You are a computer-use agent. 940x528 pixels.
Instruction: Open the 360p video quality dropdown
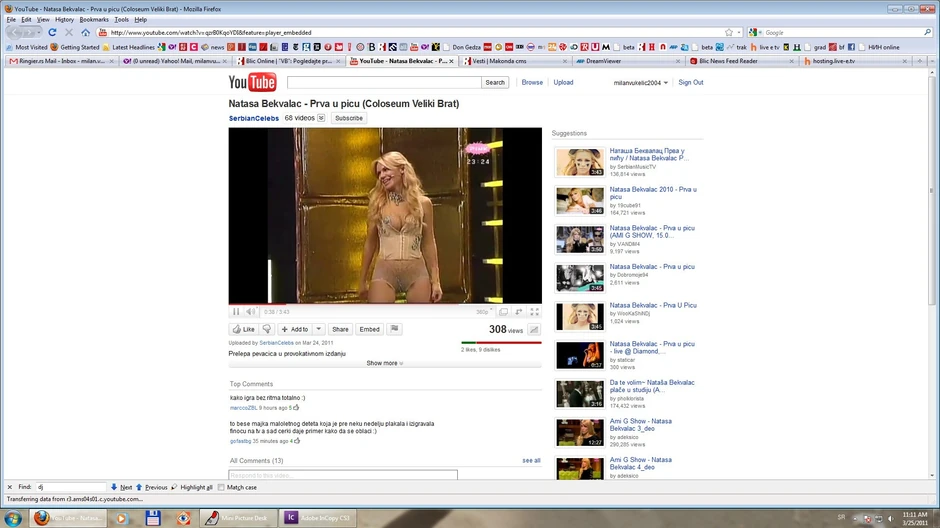484,312
